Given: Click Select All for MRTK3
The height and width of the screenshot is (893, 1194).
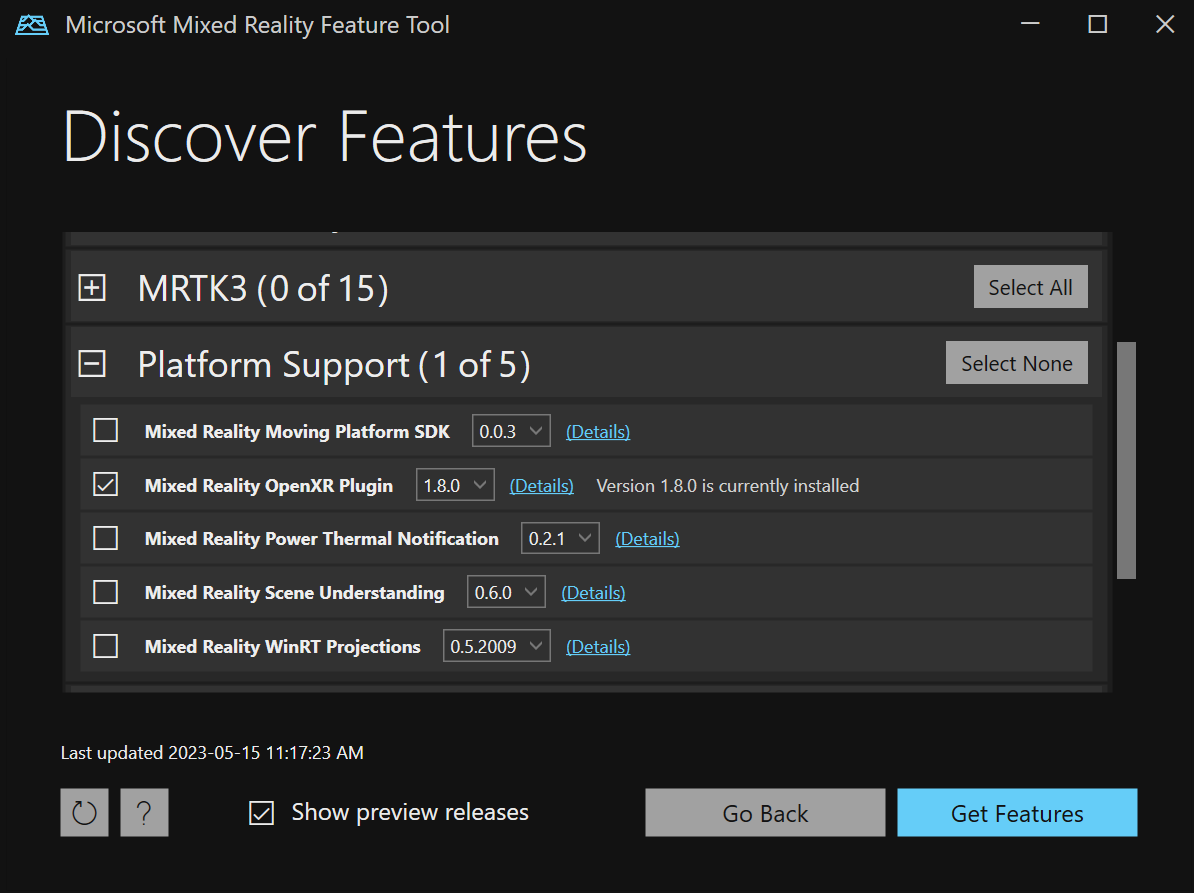Looking at the screenshot, I should tap(1030, 287).
